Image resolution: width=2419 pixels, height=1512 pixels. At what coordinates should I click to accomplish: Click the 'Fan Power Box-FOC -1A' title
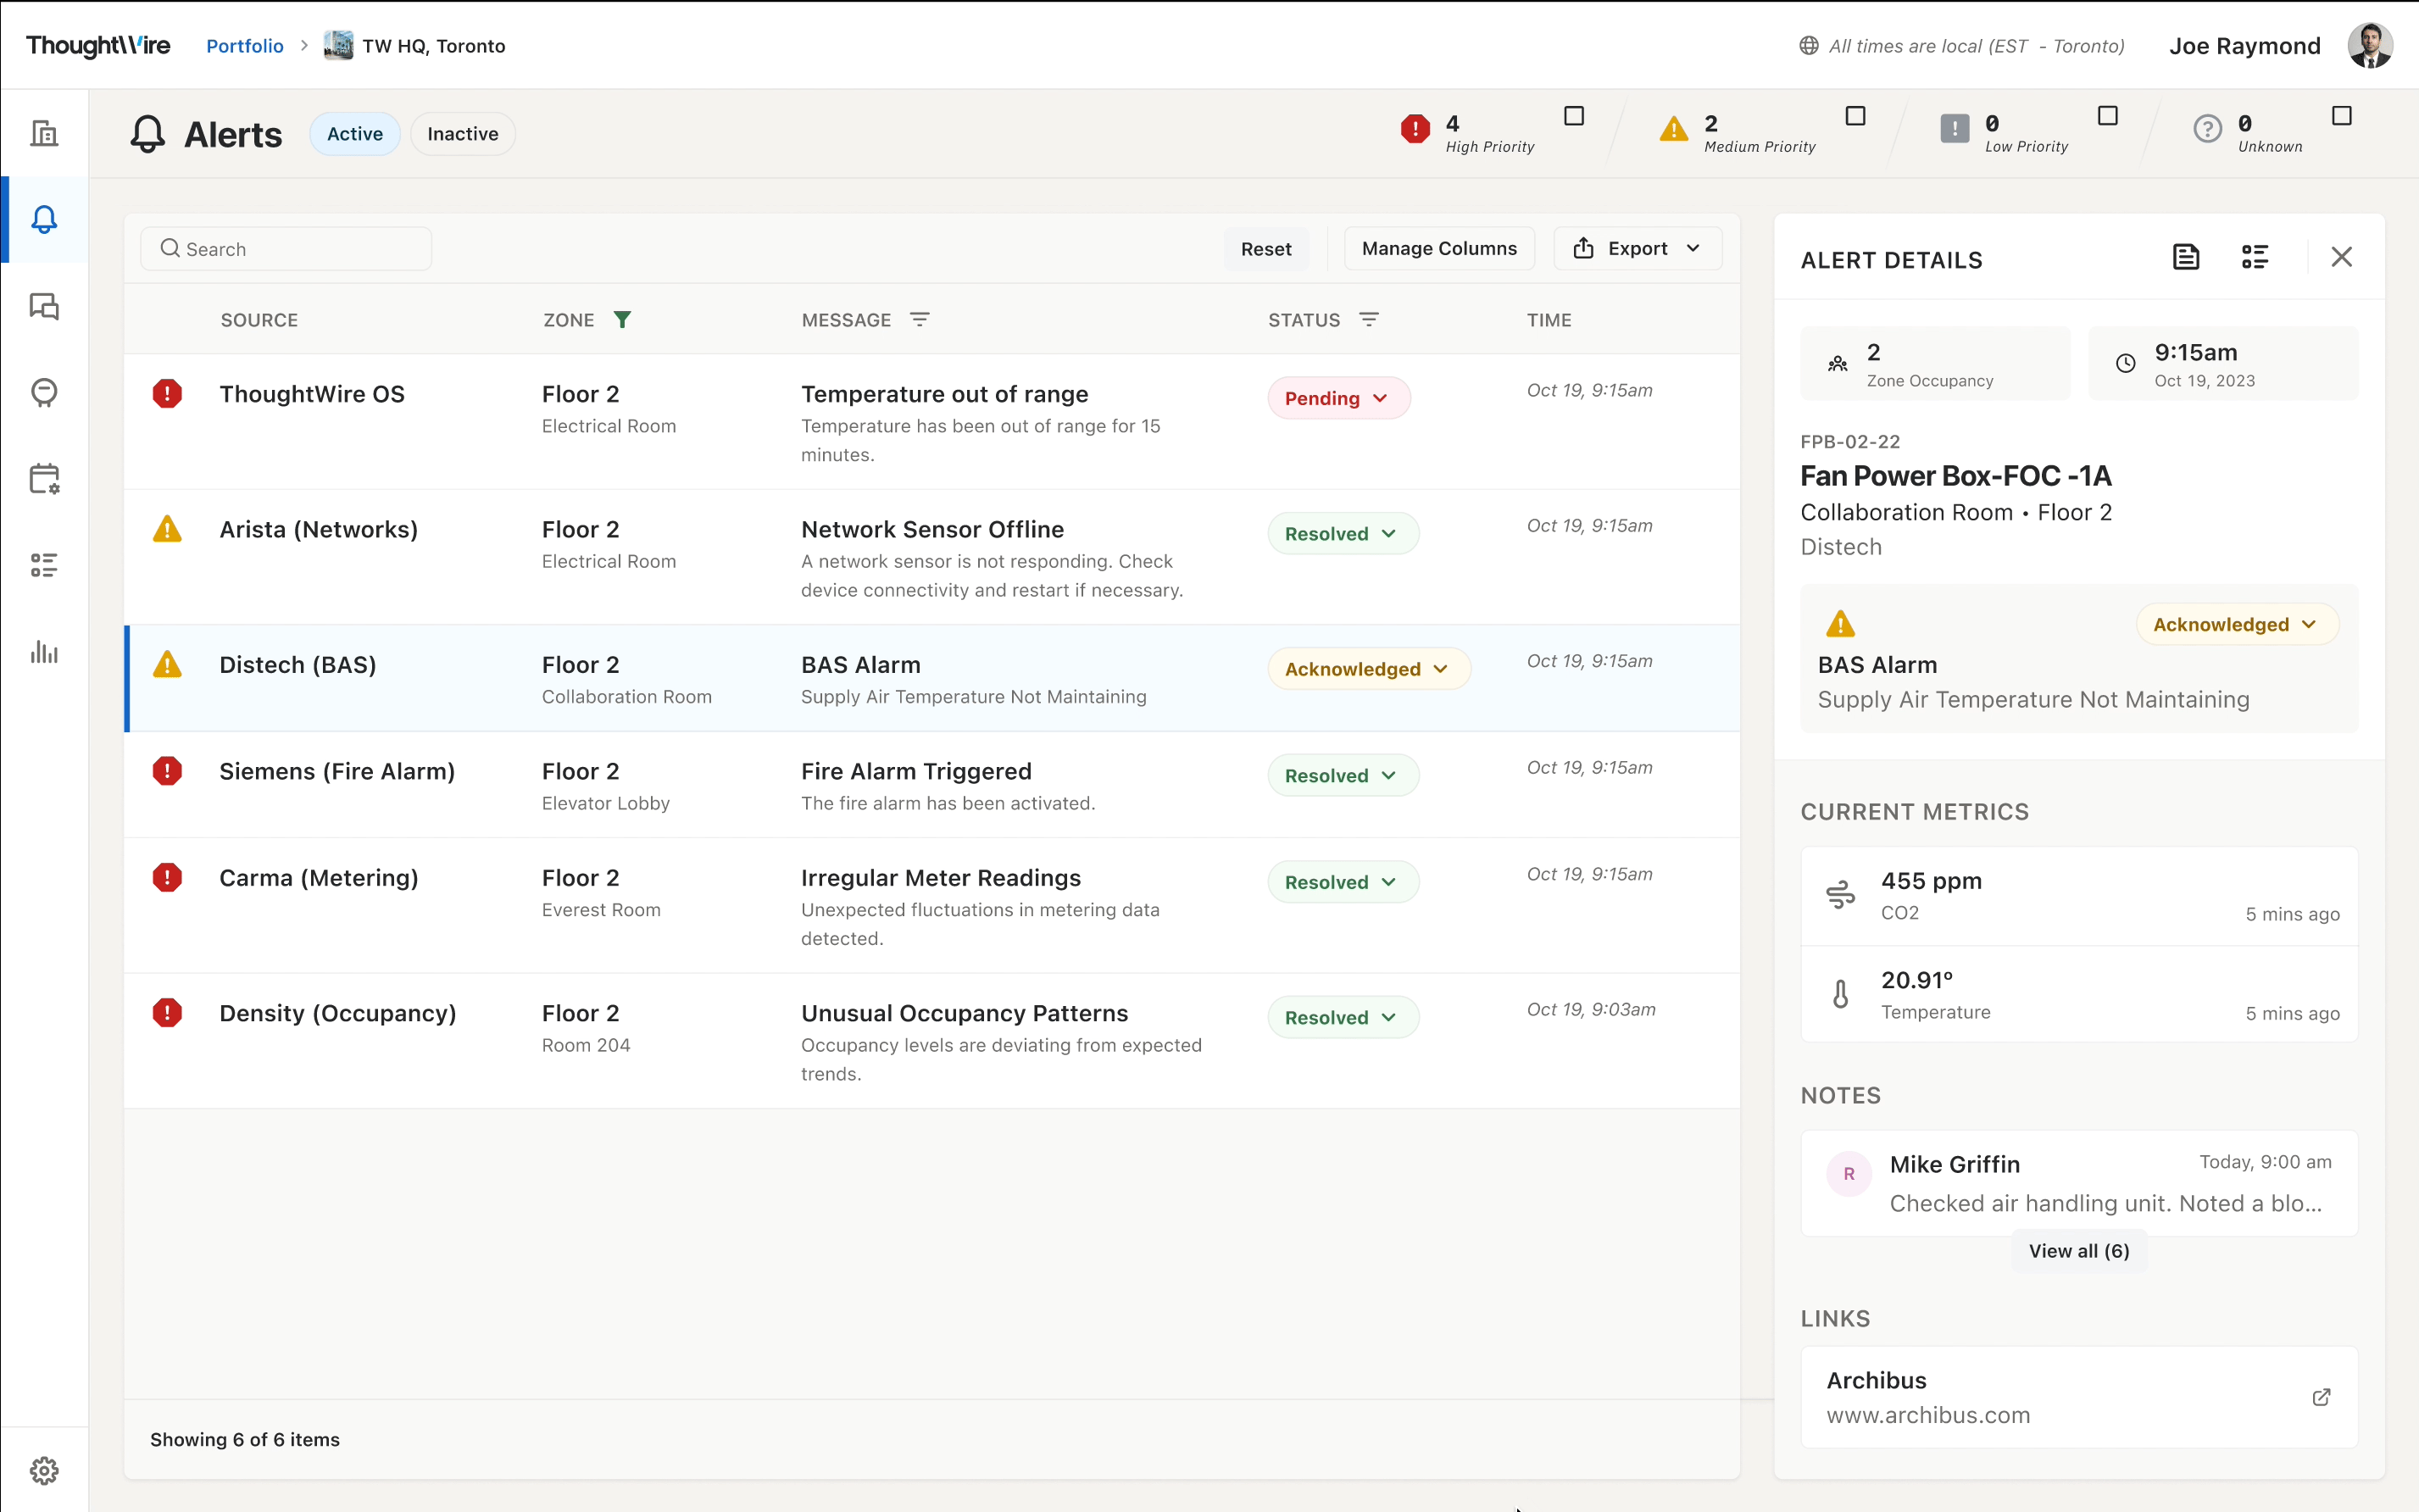click(1956, 476)
